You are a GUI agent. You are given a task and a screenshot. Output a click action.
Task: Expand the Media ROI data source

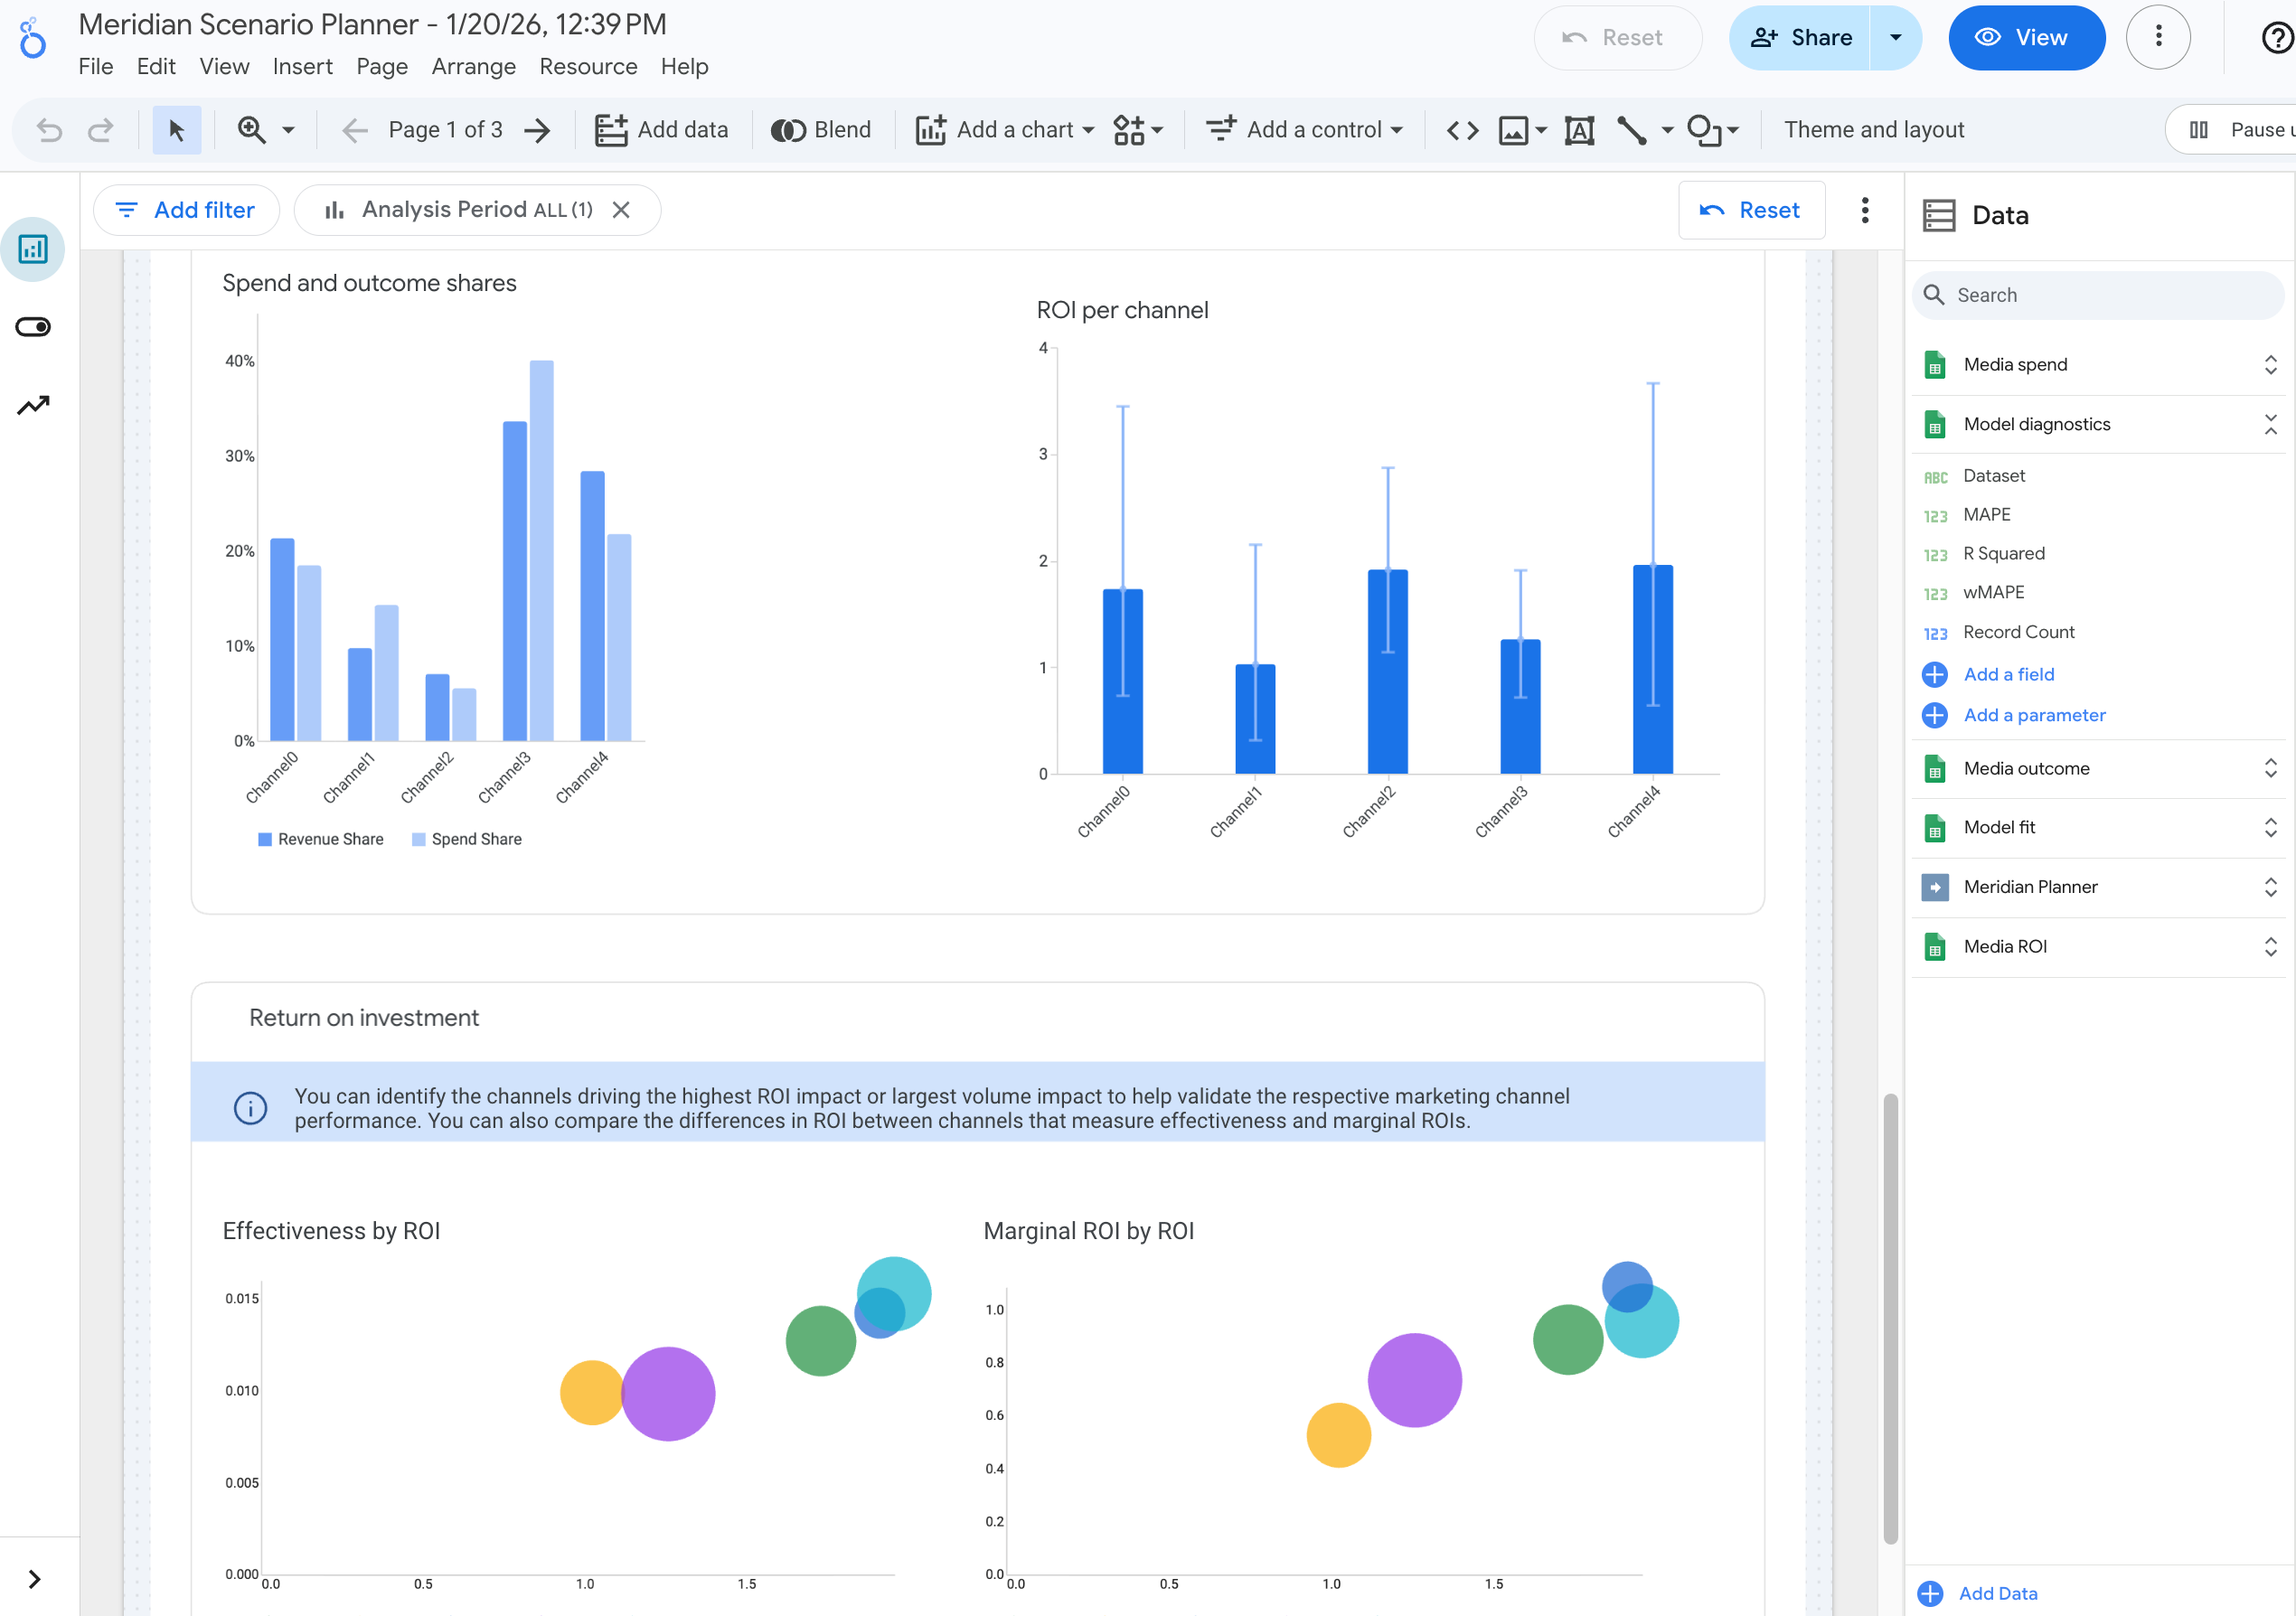[x=2270, y=946]
